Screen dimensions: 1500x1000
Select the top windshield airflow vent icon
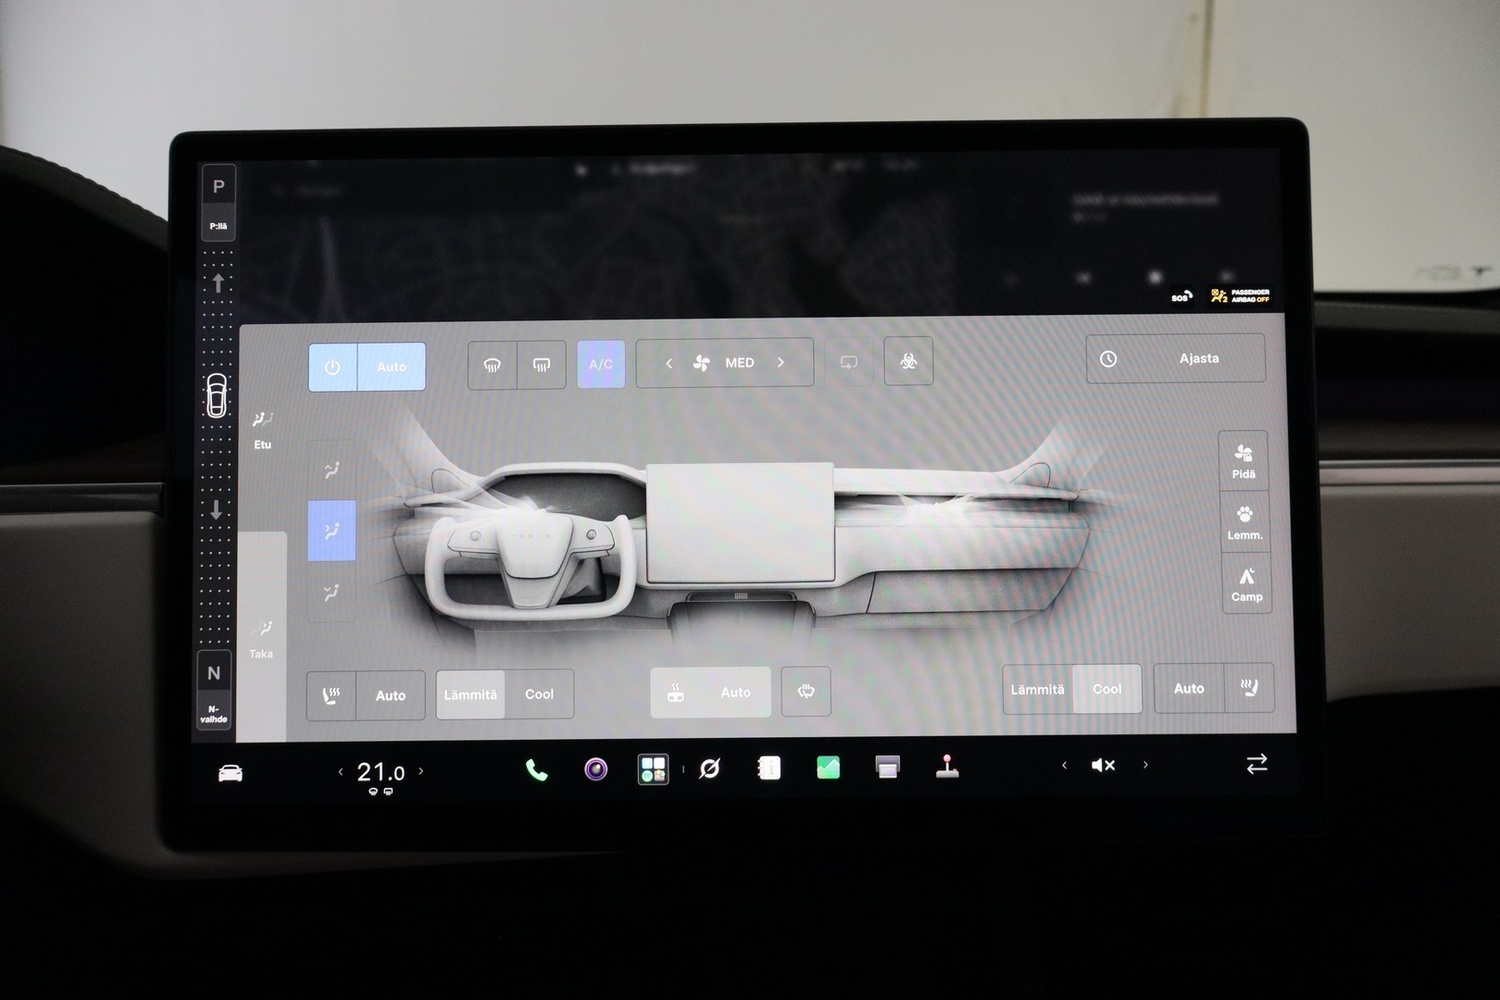click(x=332, y=469)
